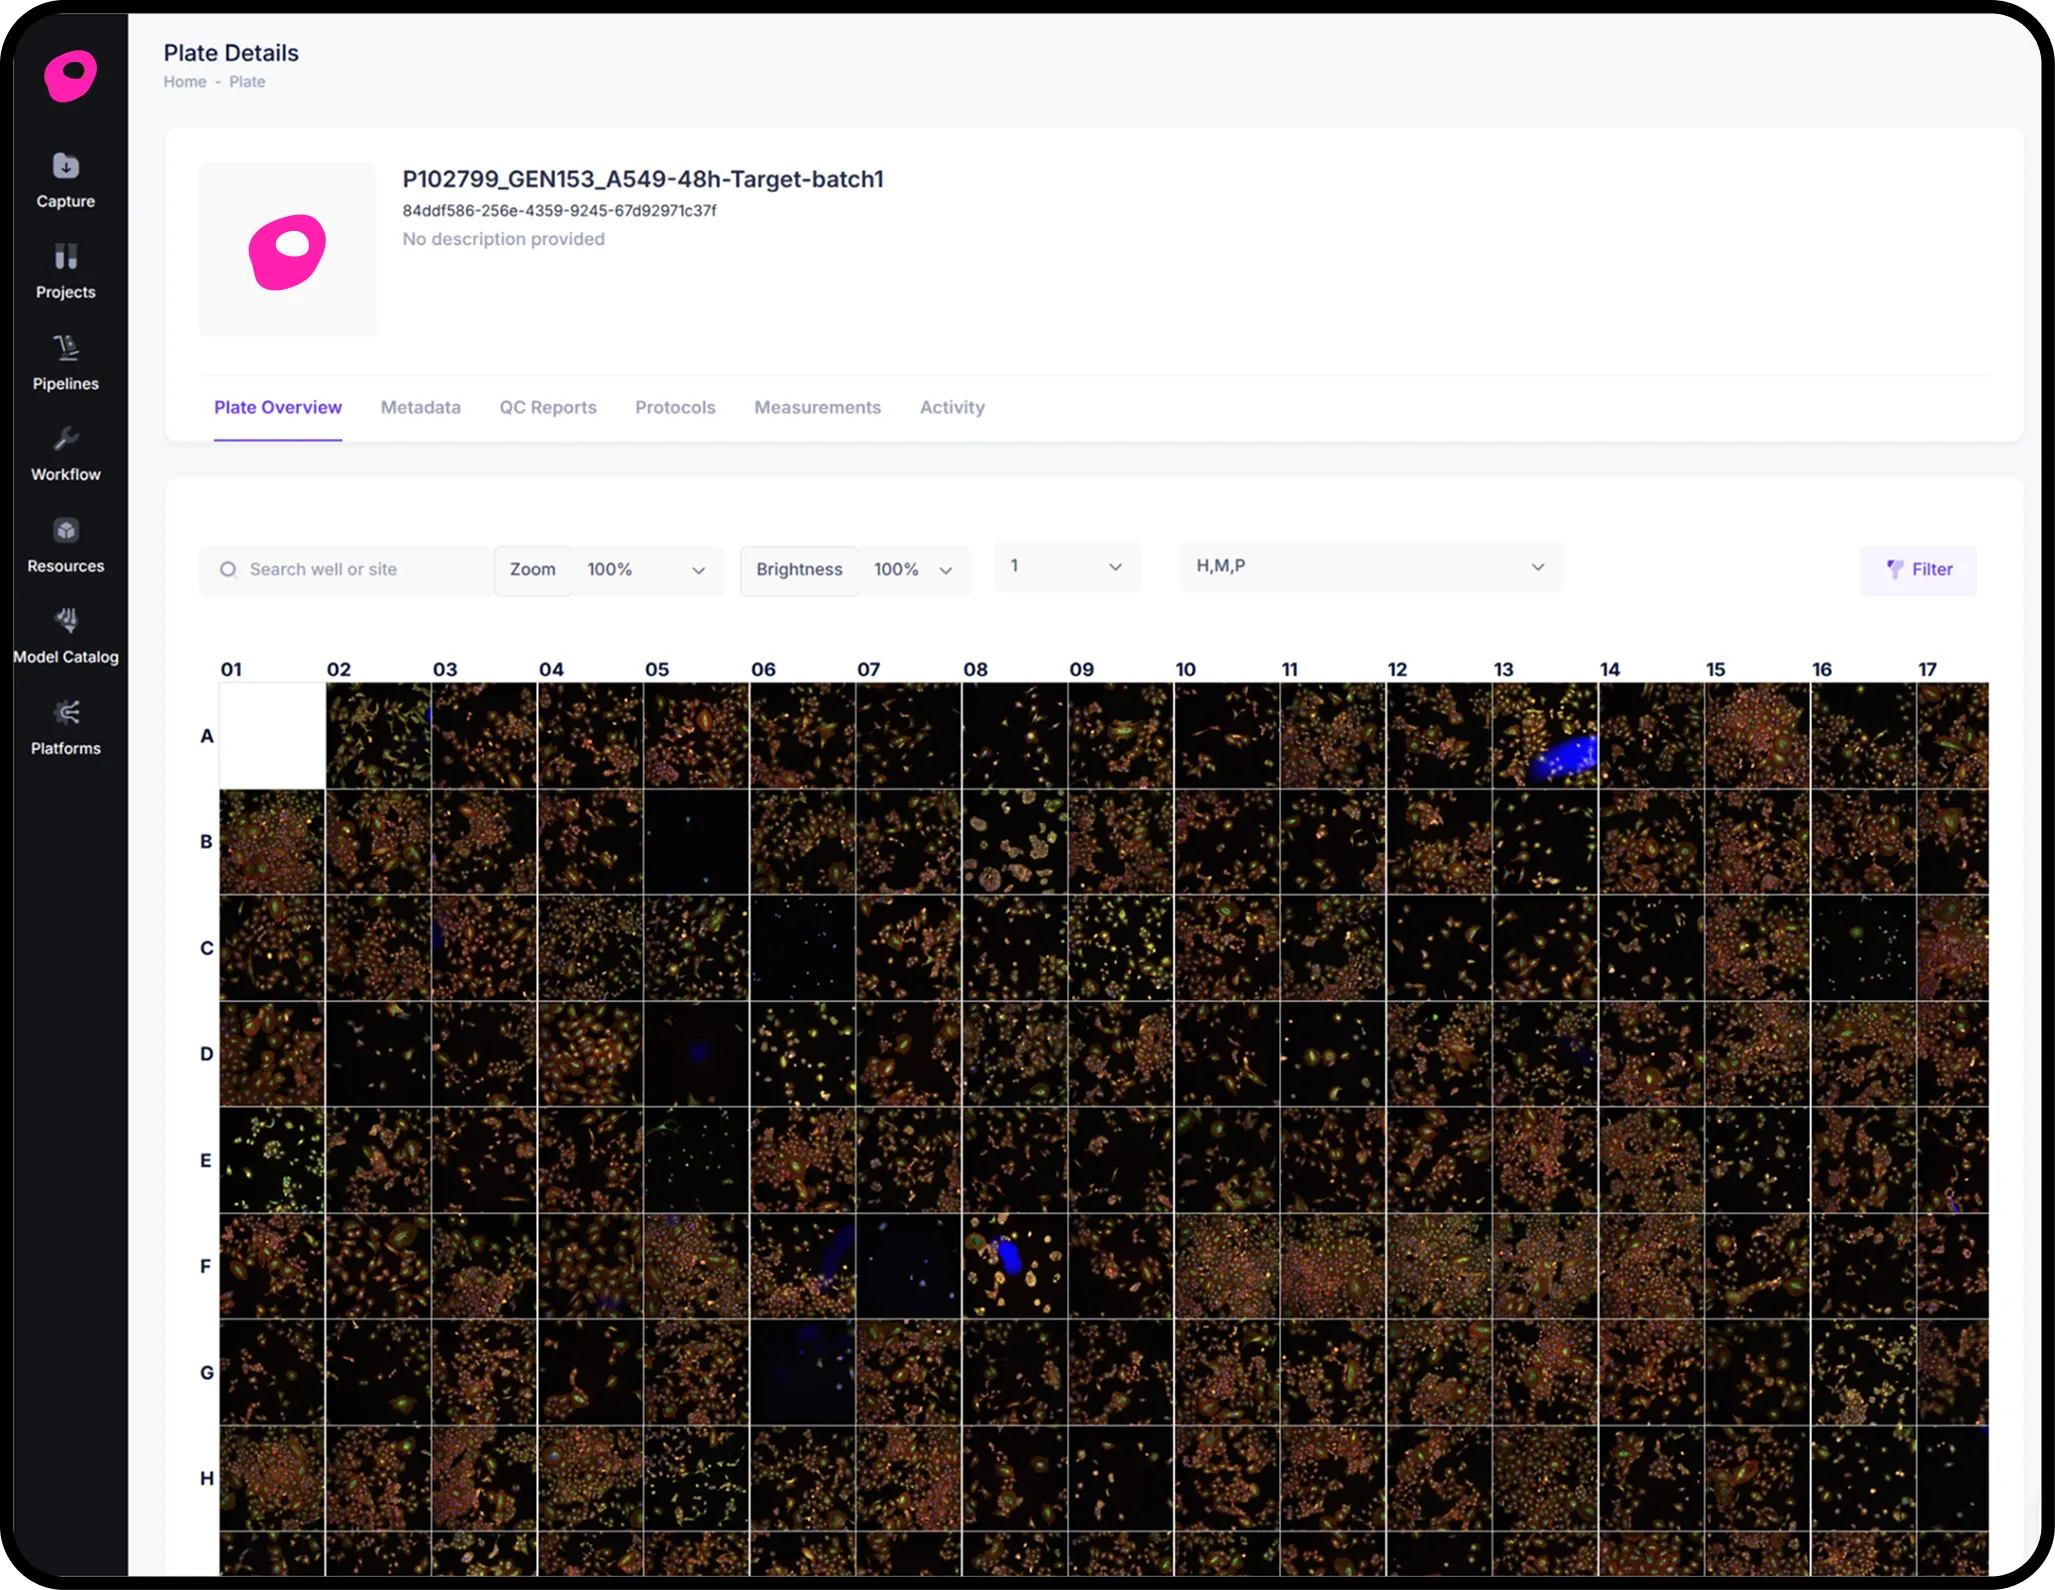Open the Capture sidebar icon

[66, 167]
